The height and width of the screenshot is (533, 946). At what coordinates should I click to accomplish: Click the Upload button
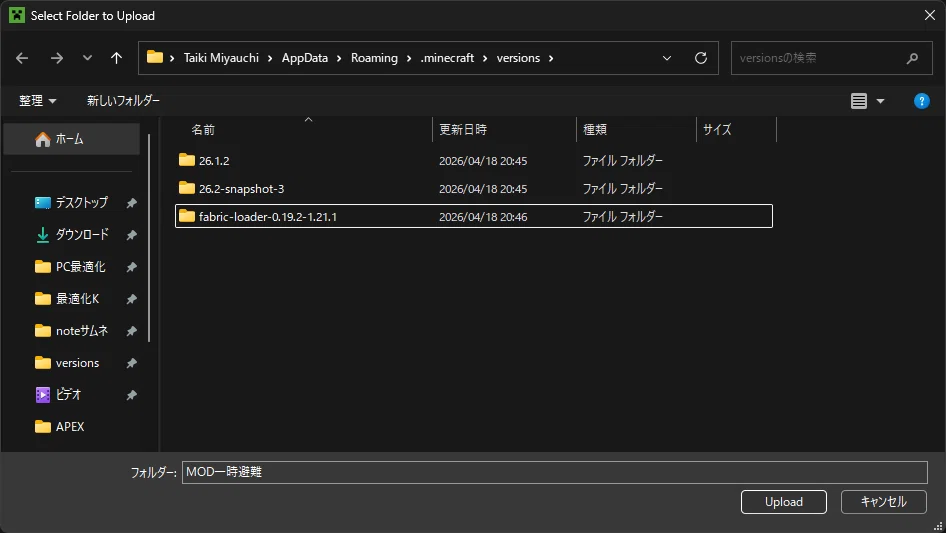coord(784,502)
